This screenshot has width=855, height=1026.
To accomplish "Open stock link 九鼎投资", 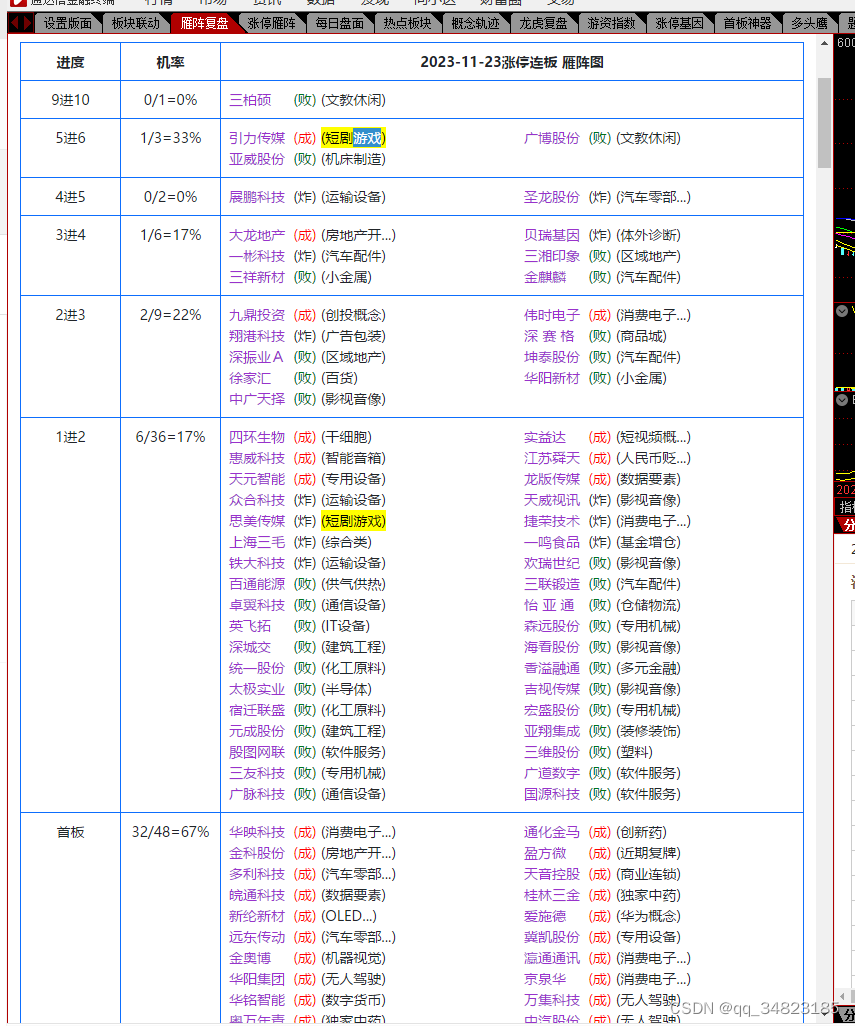I will tap(257, 315).
